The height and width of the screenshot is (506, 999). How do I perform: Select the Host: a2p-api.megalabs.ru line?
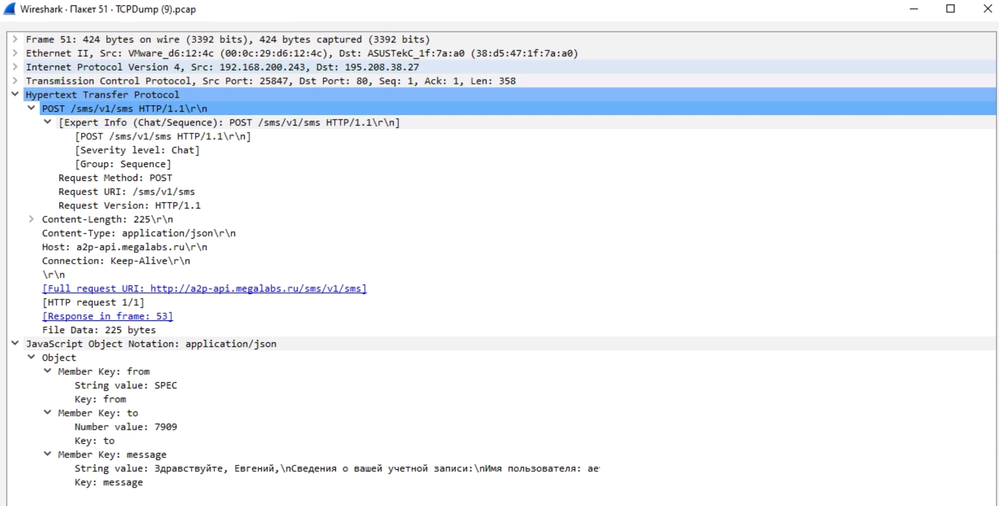point(125,247)
